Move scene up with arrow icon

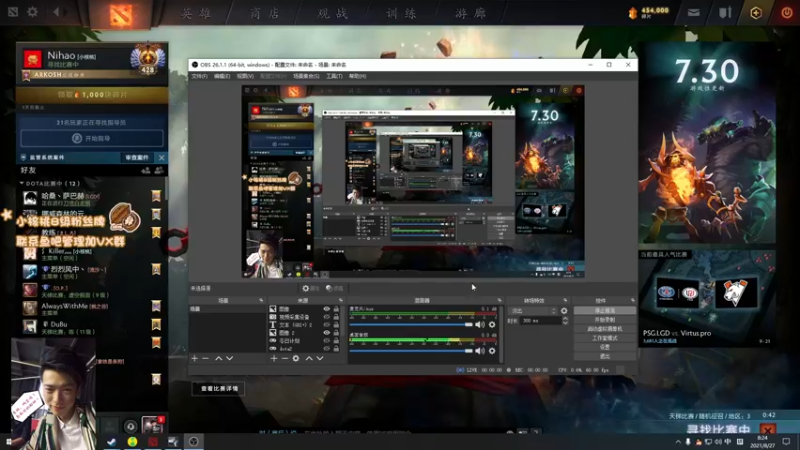pos(218,359)
